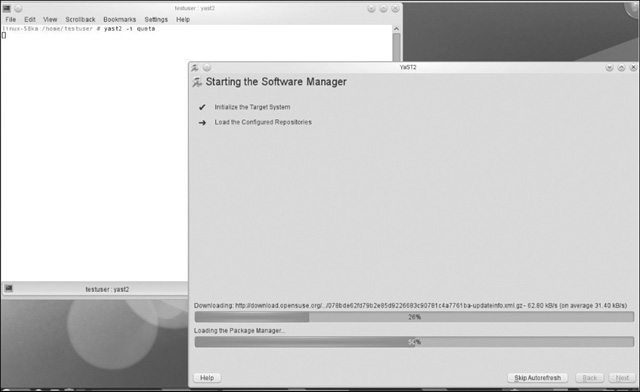The height and width of the screenshot is (392, 640).
Task: Open the File menu in terminal
Action: tap(11, 19)
